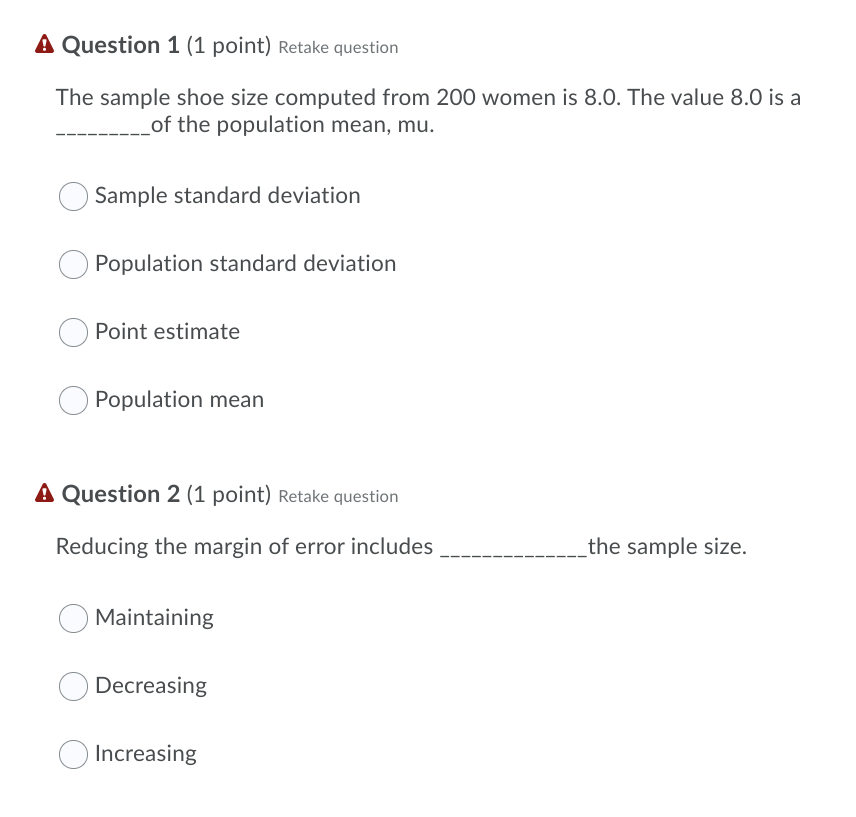Pick Increasing as the sample size answer
Viewport: 856px width, 817px height.
[x=72, y=754]
